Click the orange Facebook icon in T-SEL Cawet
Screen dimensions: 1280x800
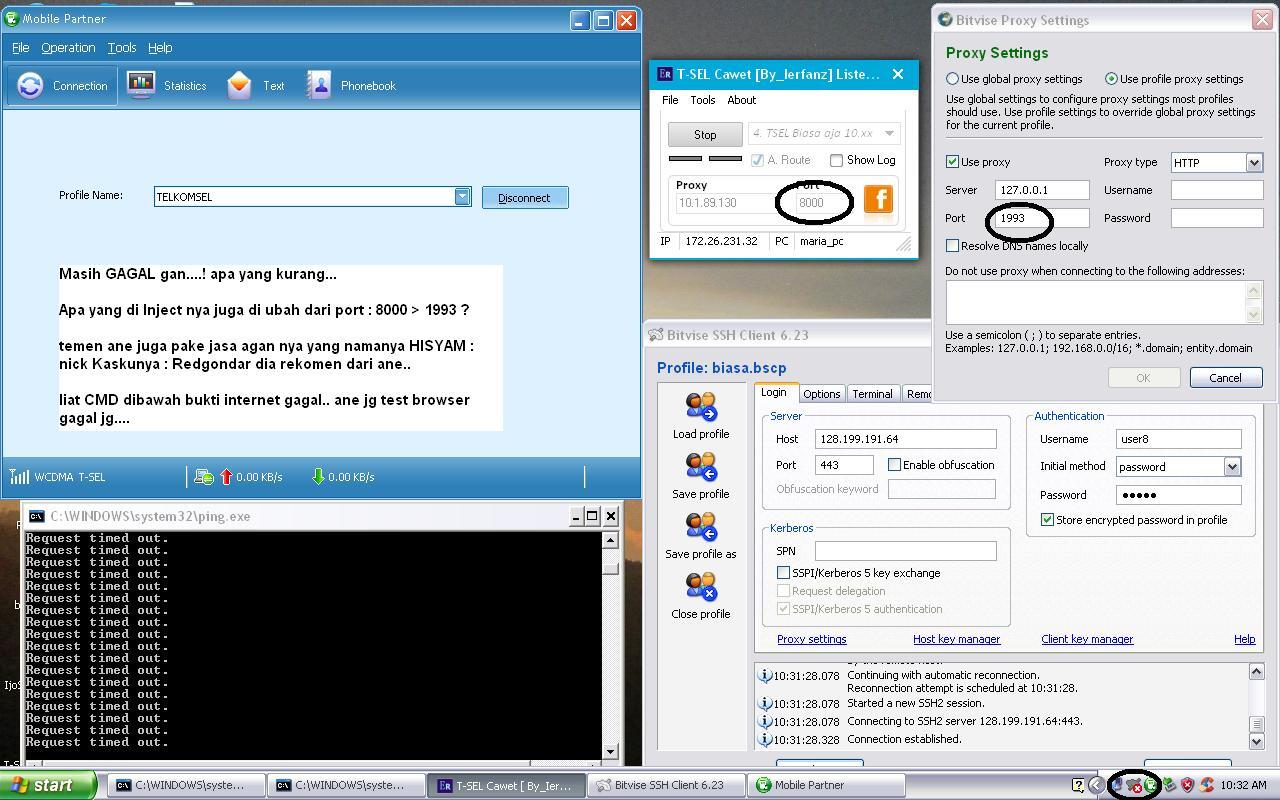878,199
